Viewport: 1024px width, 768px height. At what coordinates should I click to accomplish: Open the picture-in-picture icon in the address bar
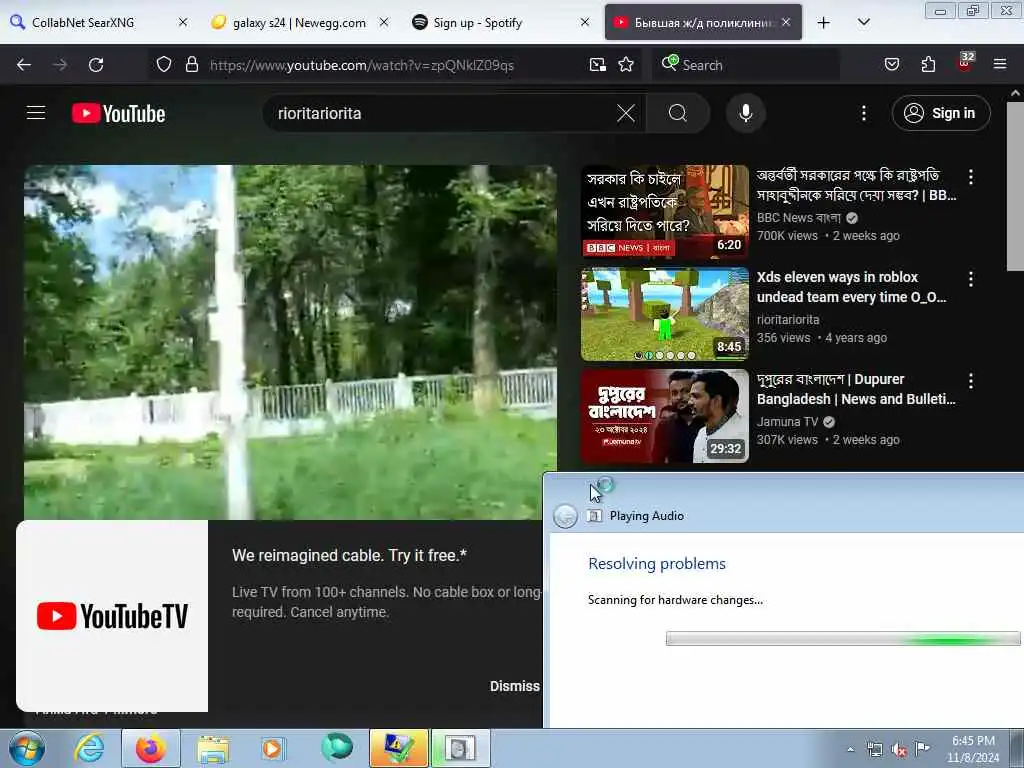(598, 65)
